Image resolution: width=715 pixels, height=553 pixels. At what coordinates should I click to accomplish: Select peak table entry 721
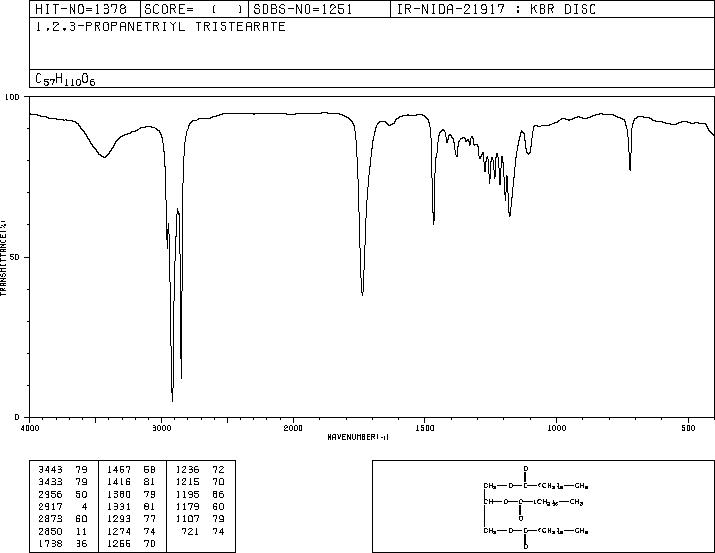tap(191, 531)
